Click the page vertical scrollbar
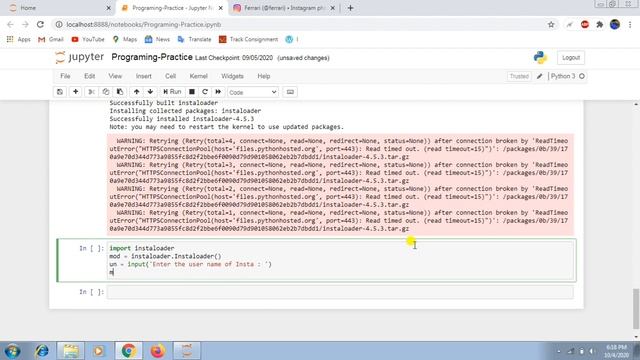640x360 pixels. pos(636,309)
